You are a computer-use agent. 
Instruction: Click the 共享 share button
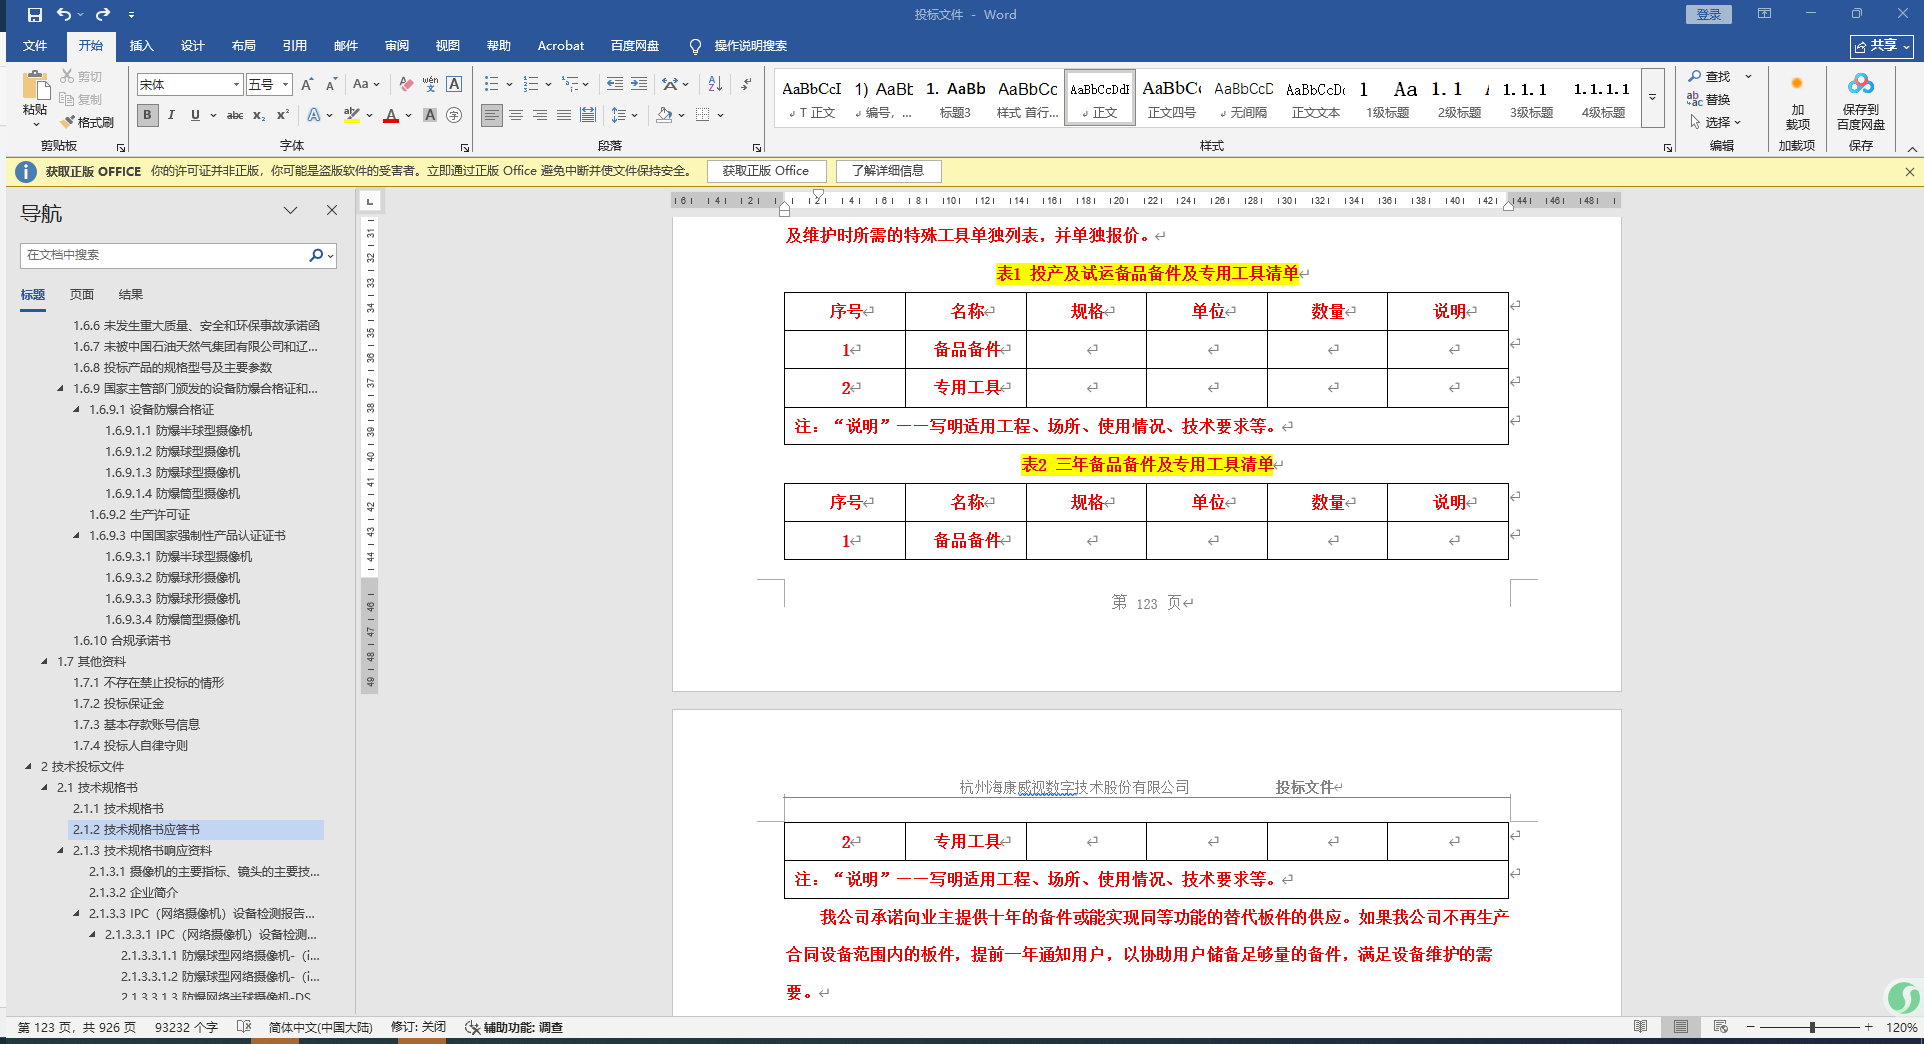[x=1881, y=46]
